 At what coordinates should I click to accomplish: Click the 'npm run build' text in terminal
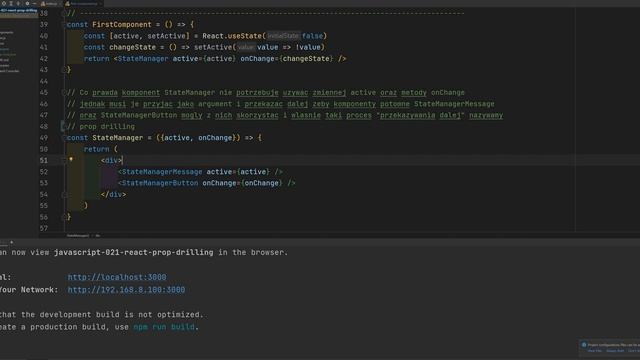click(164, 327)
